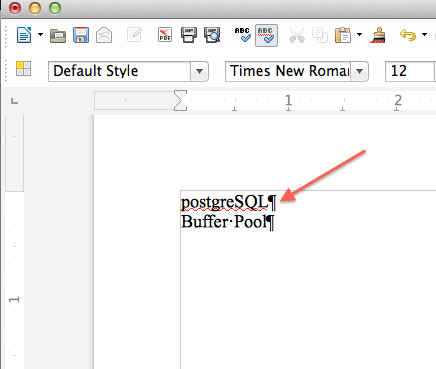Click the Open file folder icon
Screen dimensions: 436x369
click(58, 36)
